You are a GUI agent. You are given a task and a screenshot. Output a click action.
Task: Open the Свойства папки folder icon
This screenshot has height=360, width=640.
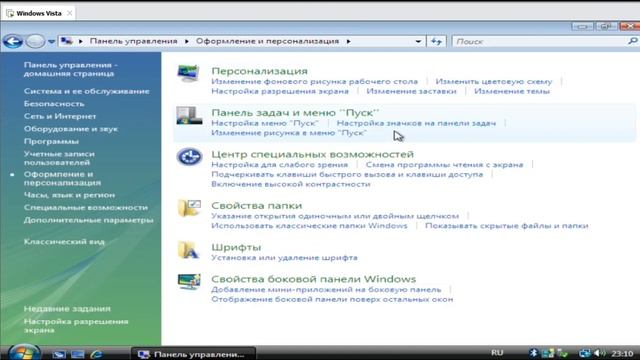coord(189,208)
